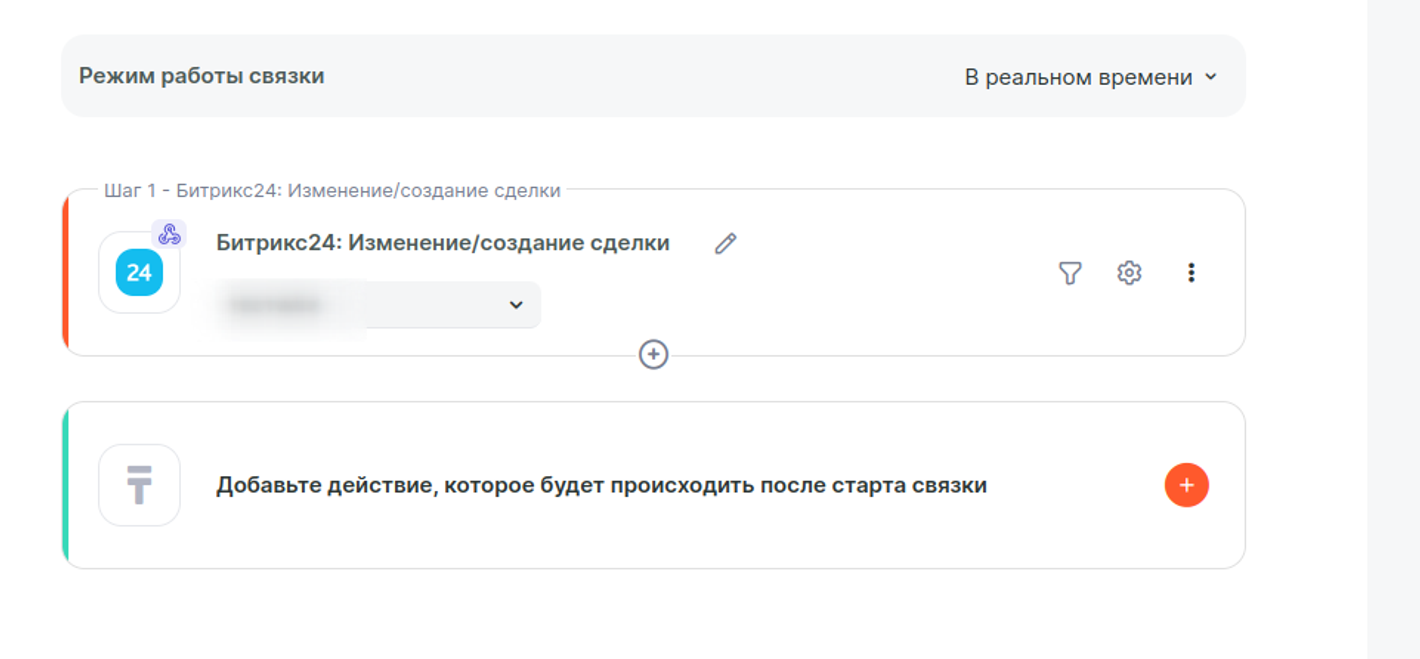Viewport: 1420px width, 659px height.
Task: Click the arrow of the account selector
Action: coord(516,305)
